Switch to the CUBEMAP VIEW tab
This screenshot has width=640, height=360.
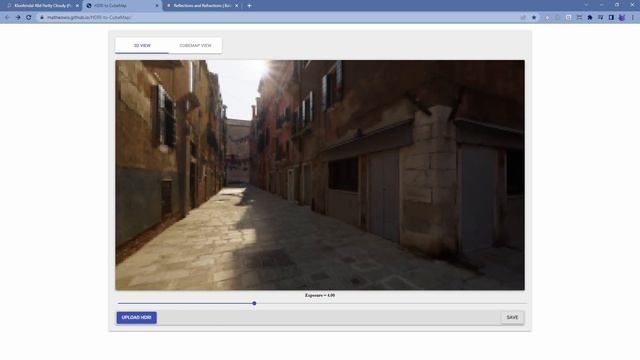point(196,46)
